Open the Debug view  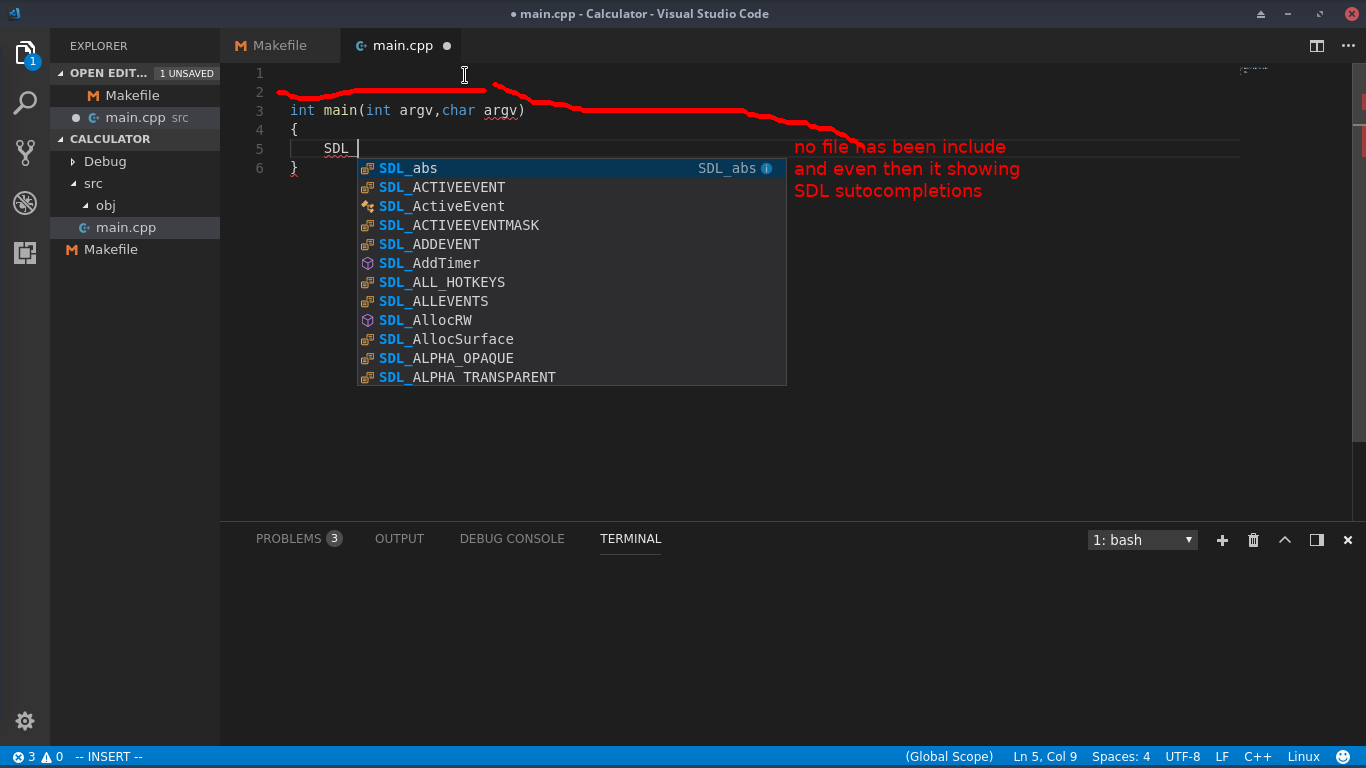coord(25,203)
